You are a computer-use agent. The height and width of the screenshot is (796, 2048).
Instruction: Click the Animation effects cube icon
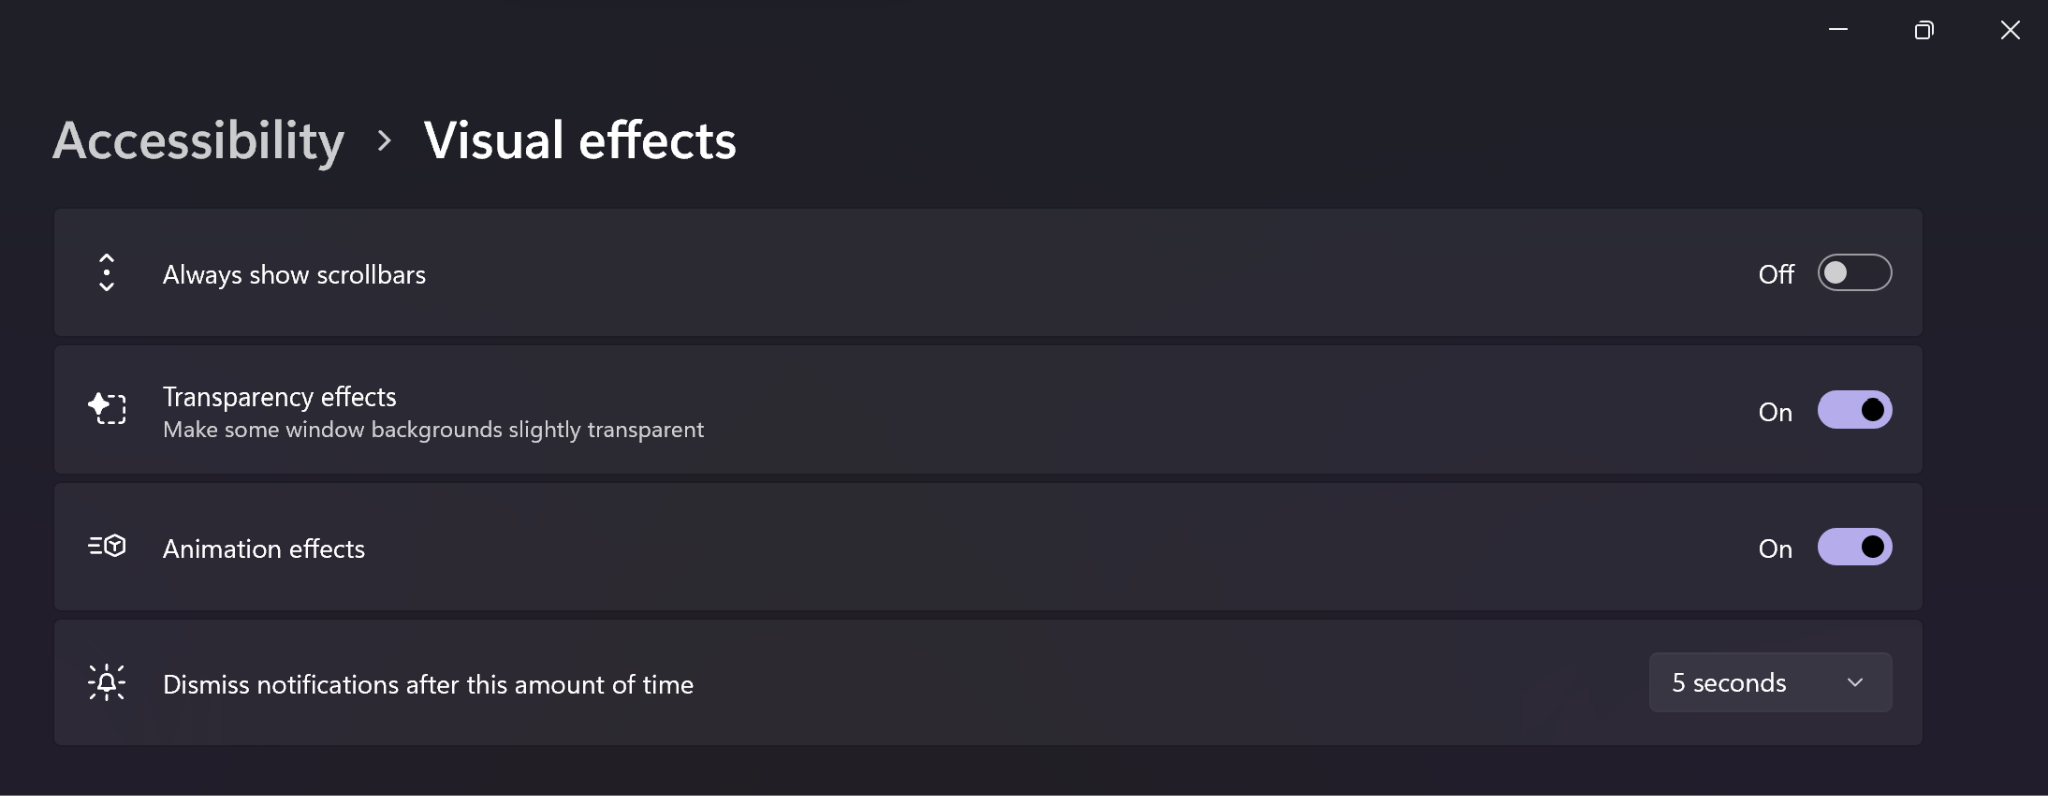107,546
